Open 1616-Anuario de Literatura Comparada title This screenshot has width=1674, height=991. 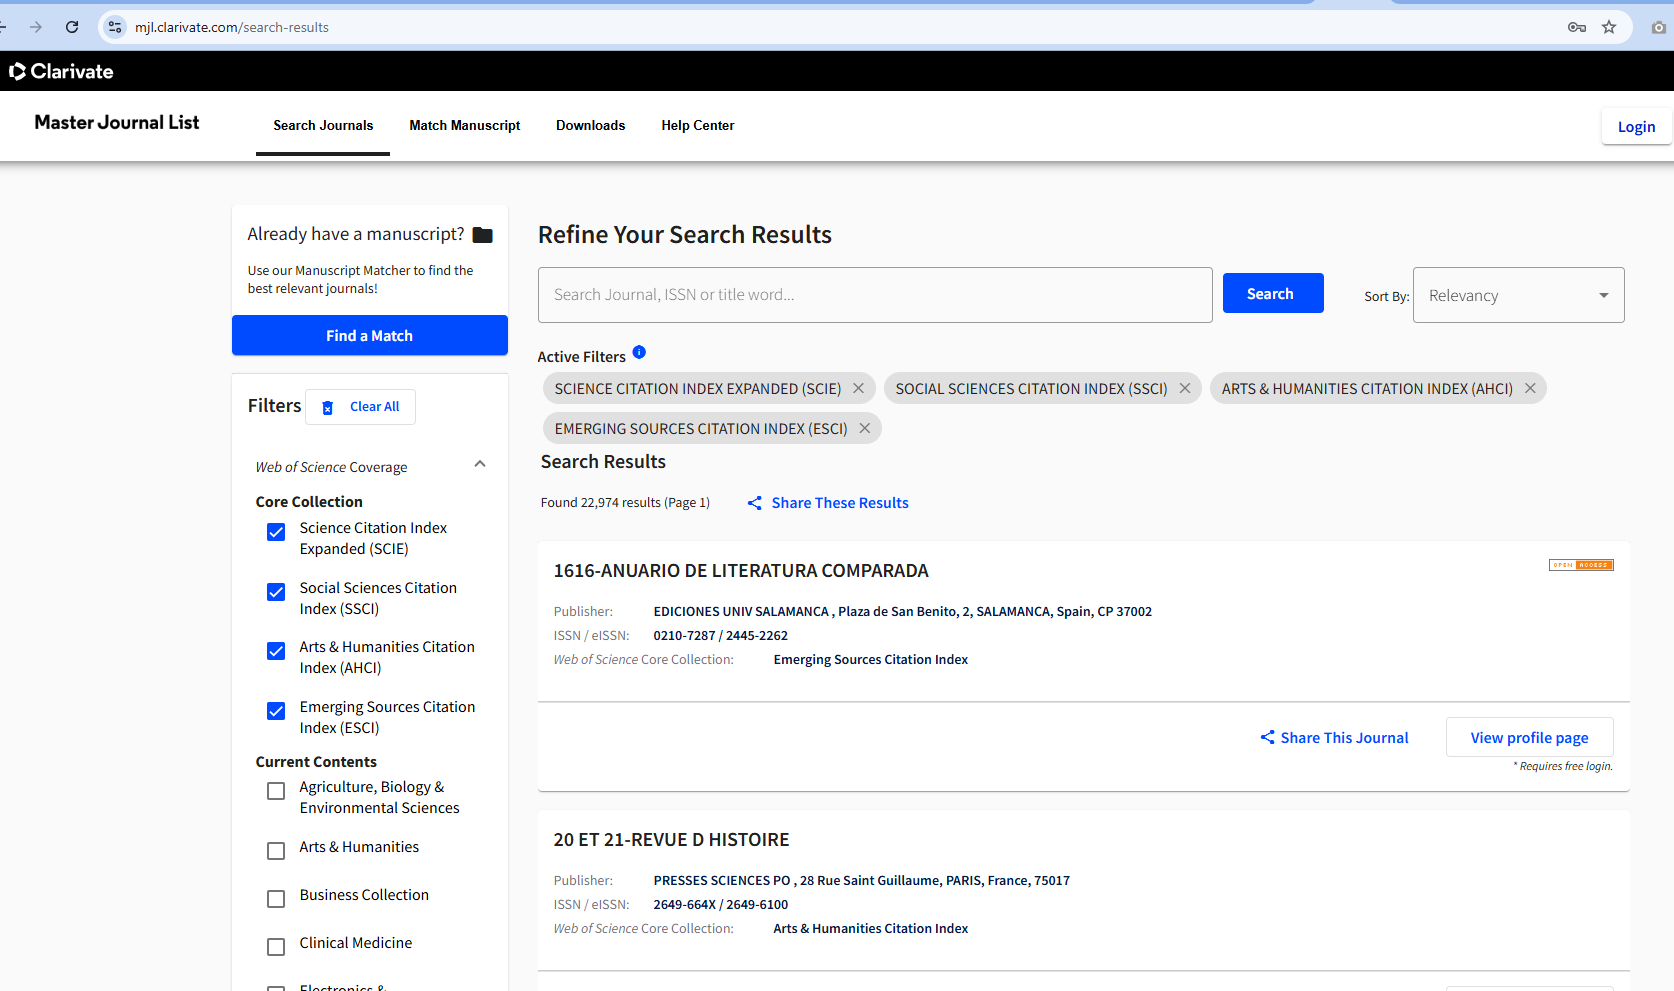pyautogui.click(x=741, y=571)
